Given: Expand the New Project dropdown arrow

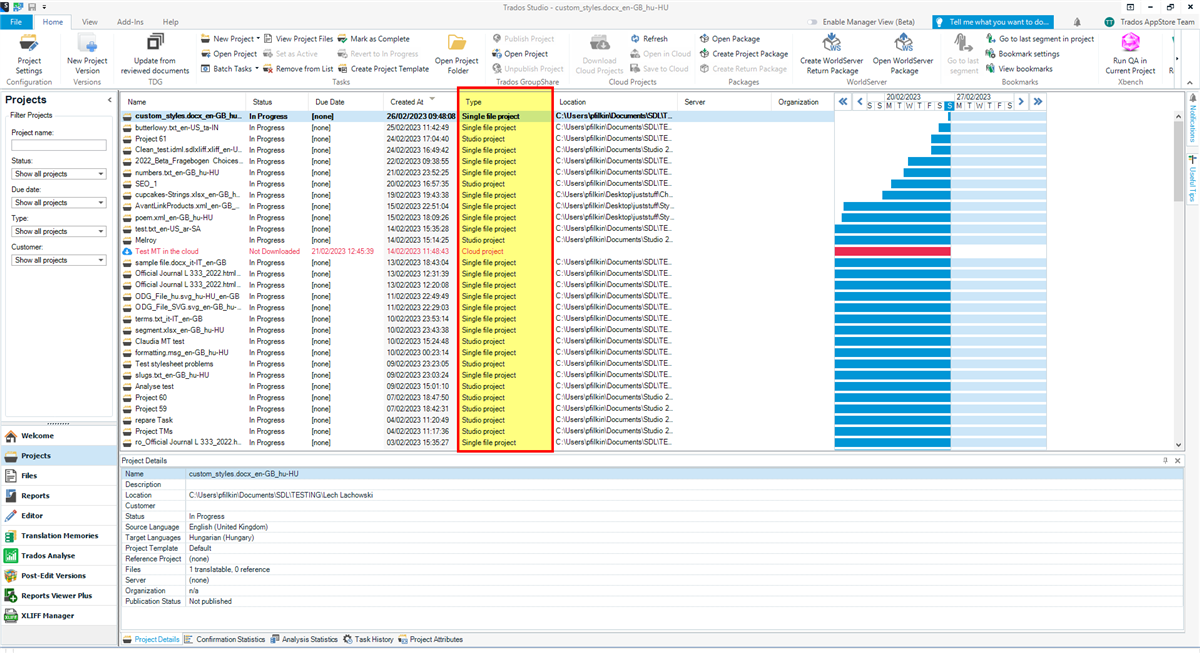Looking at the screenshot, I should (258, 39).
